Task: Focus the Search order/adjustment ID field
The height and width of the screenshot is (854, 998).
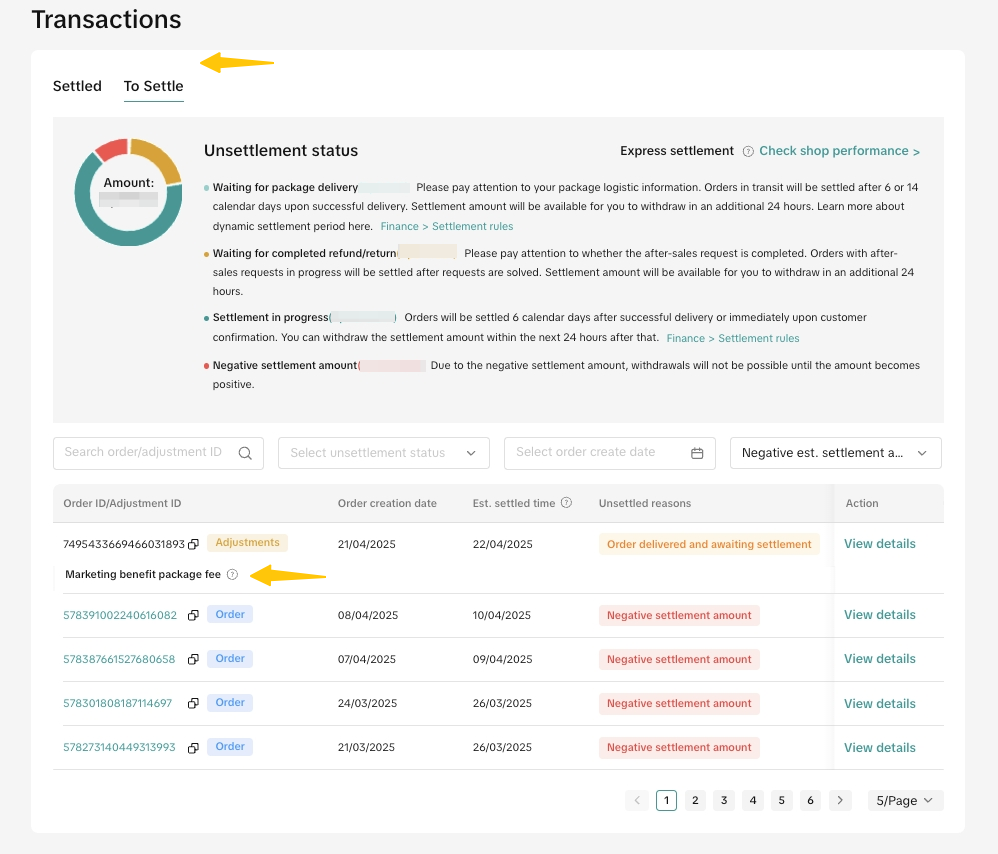Action: pyautogui.click(x=143, y=453)
